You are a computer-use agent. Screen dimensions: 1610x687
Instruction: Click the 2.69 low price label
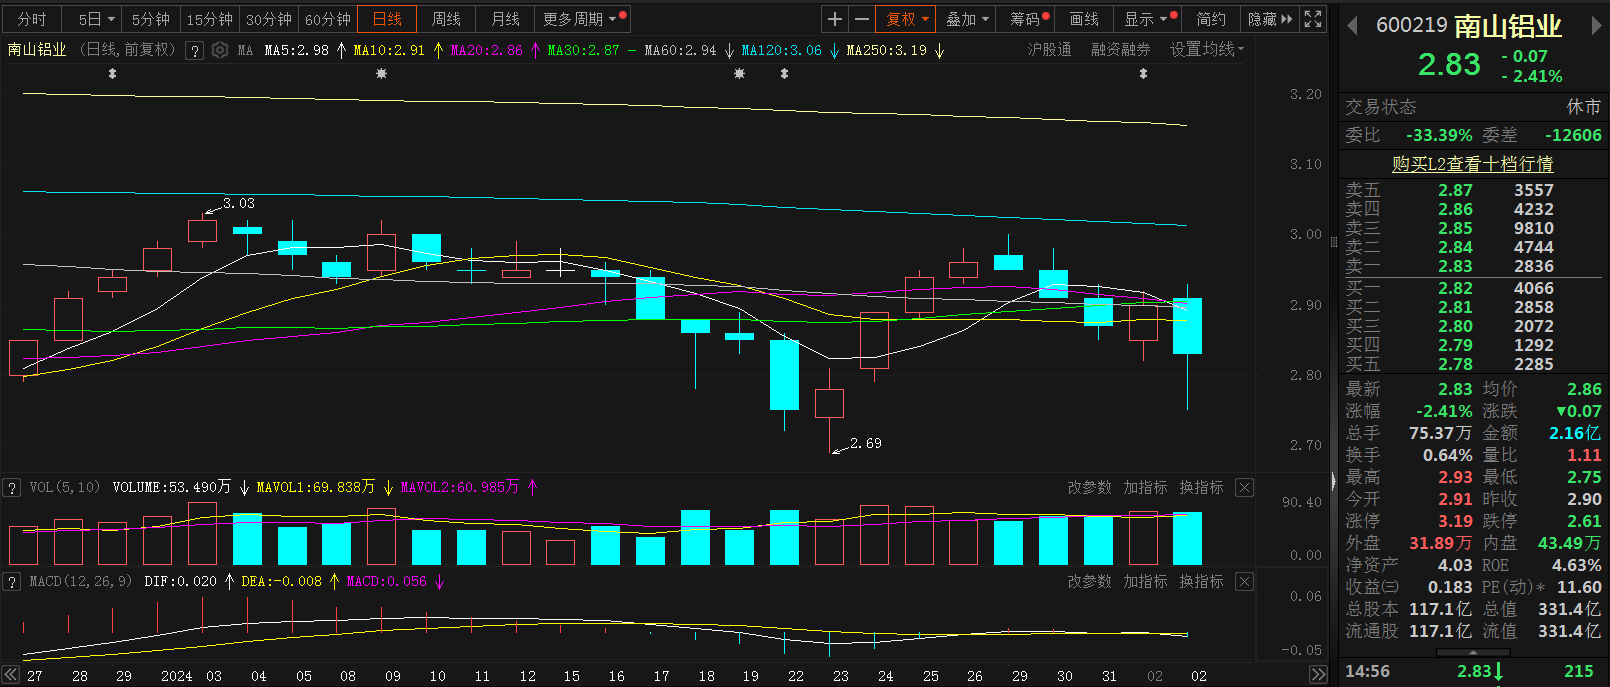(x=865, y=443)
